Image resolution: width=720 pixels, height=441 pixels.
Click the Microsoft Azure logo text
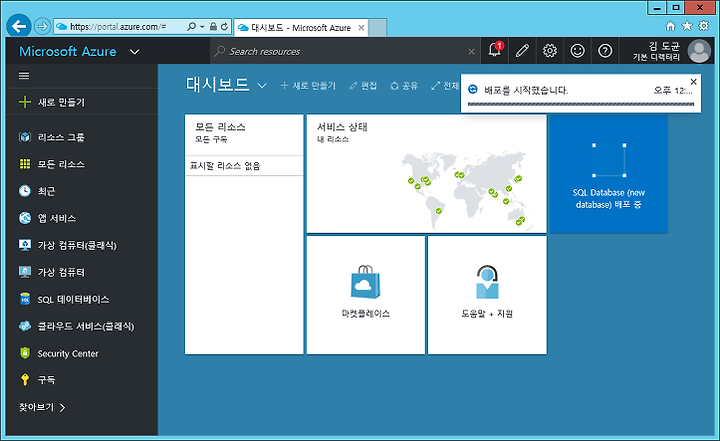pos(68,51)
